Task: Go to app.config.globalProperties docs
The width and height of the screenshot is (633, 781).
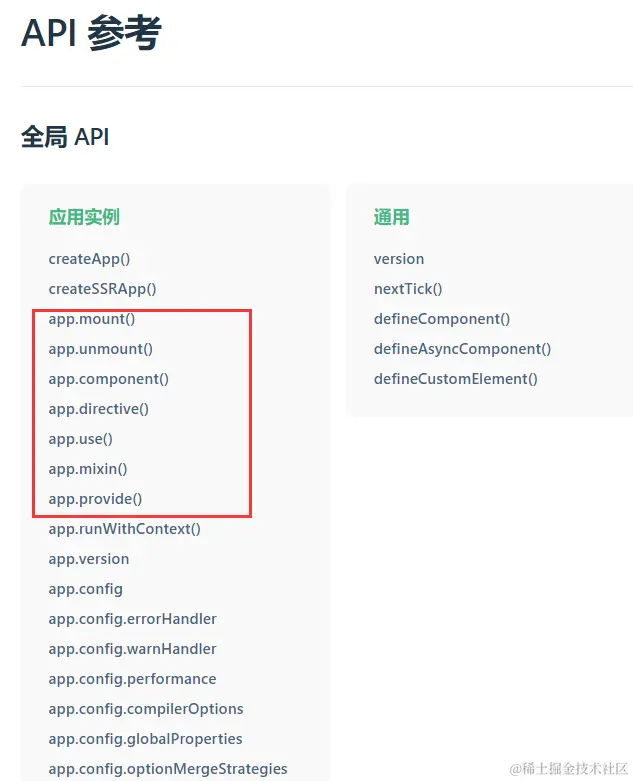Action: tap(145, 739)
